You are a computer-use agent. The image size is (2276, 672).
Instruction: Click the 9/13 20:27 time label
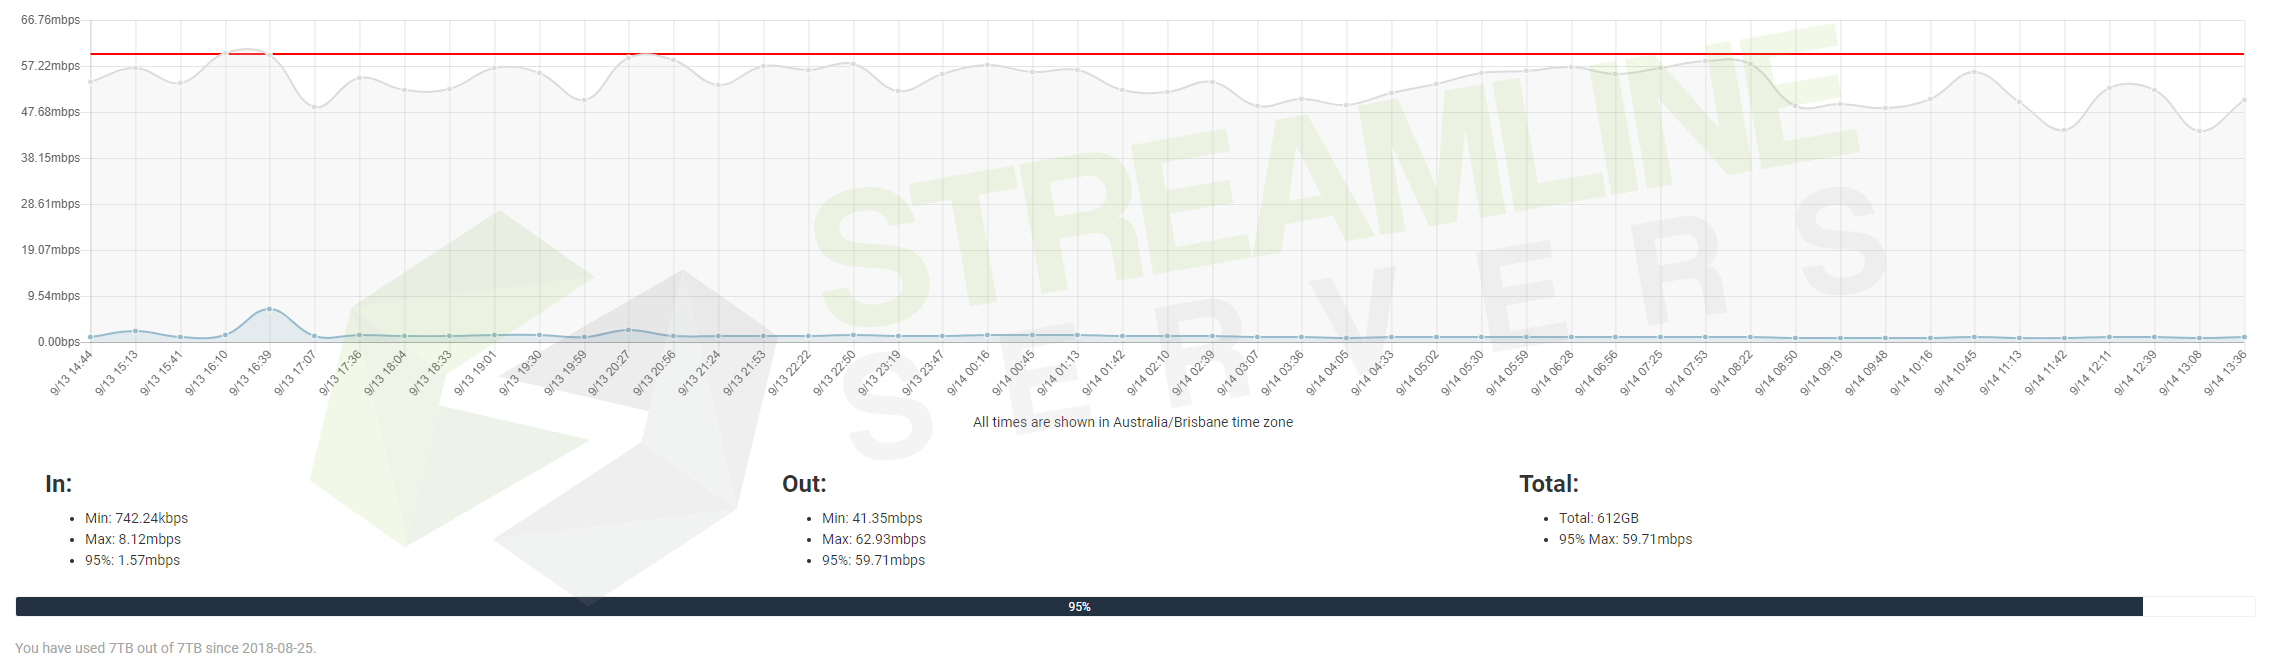[x=609, y=373]
